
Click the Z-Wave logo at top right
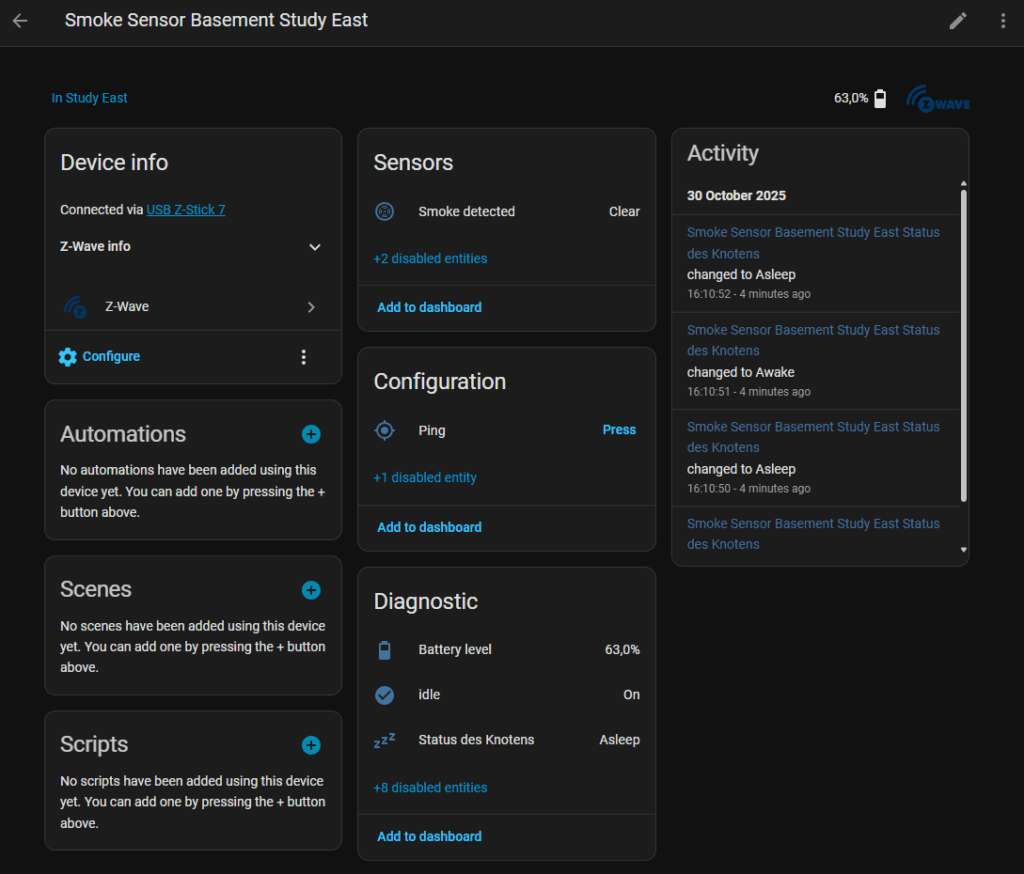(x=937, y=99)
